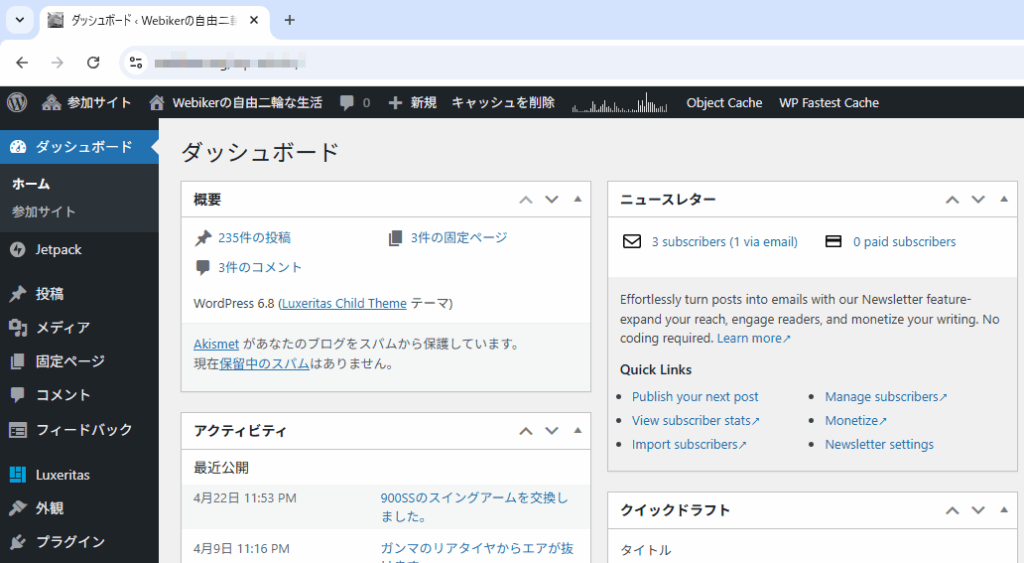This screenshot has width=1024, height=563.
Task: Open 0 paid subscribers link
Action: [x=904, y=242]
